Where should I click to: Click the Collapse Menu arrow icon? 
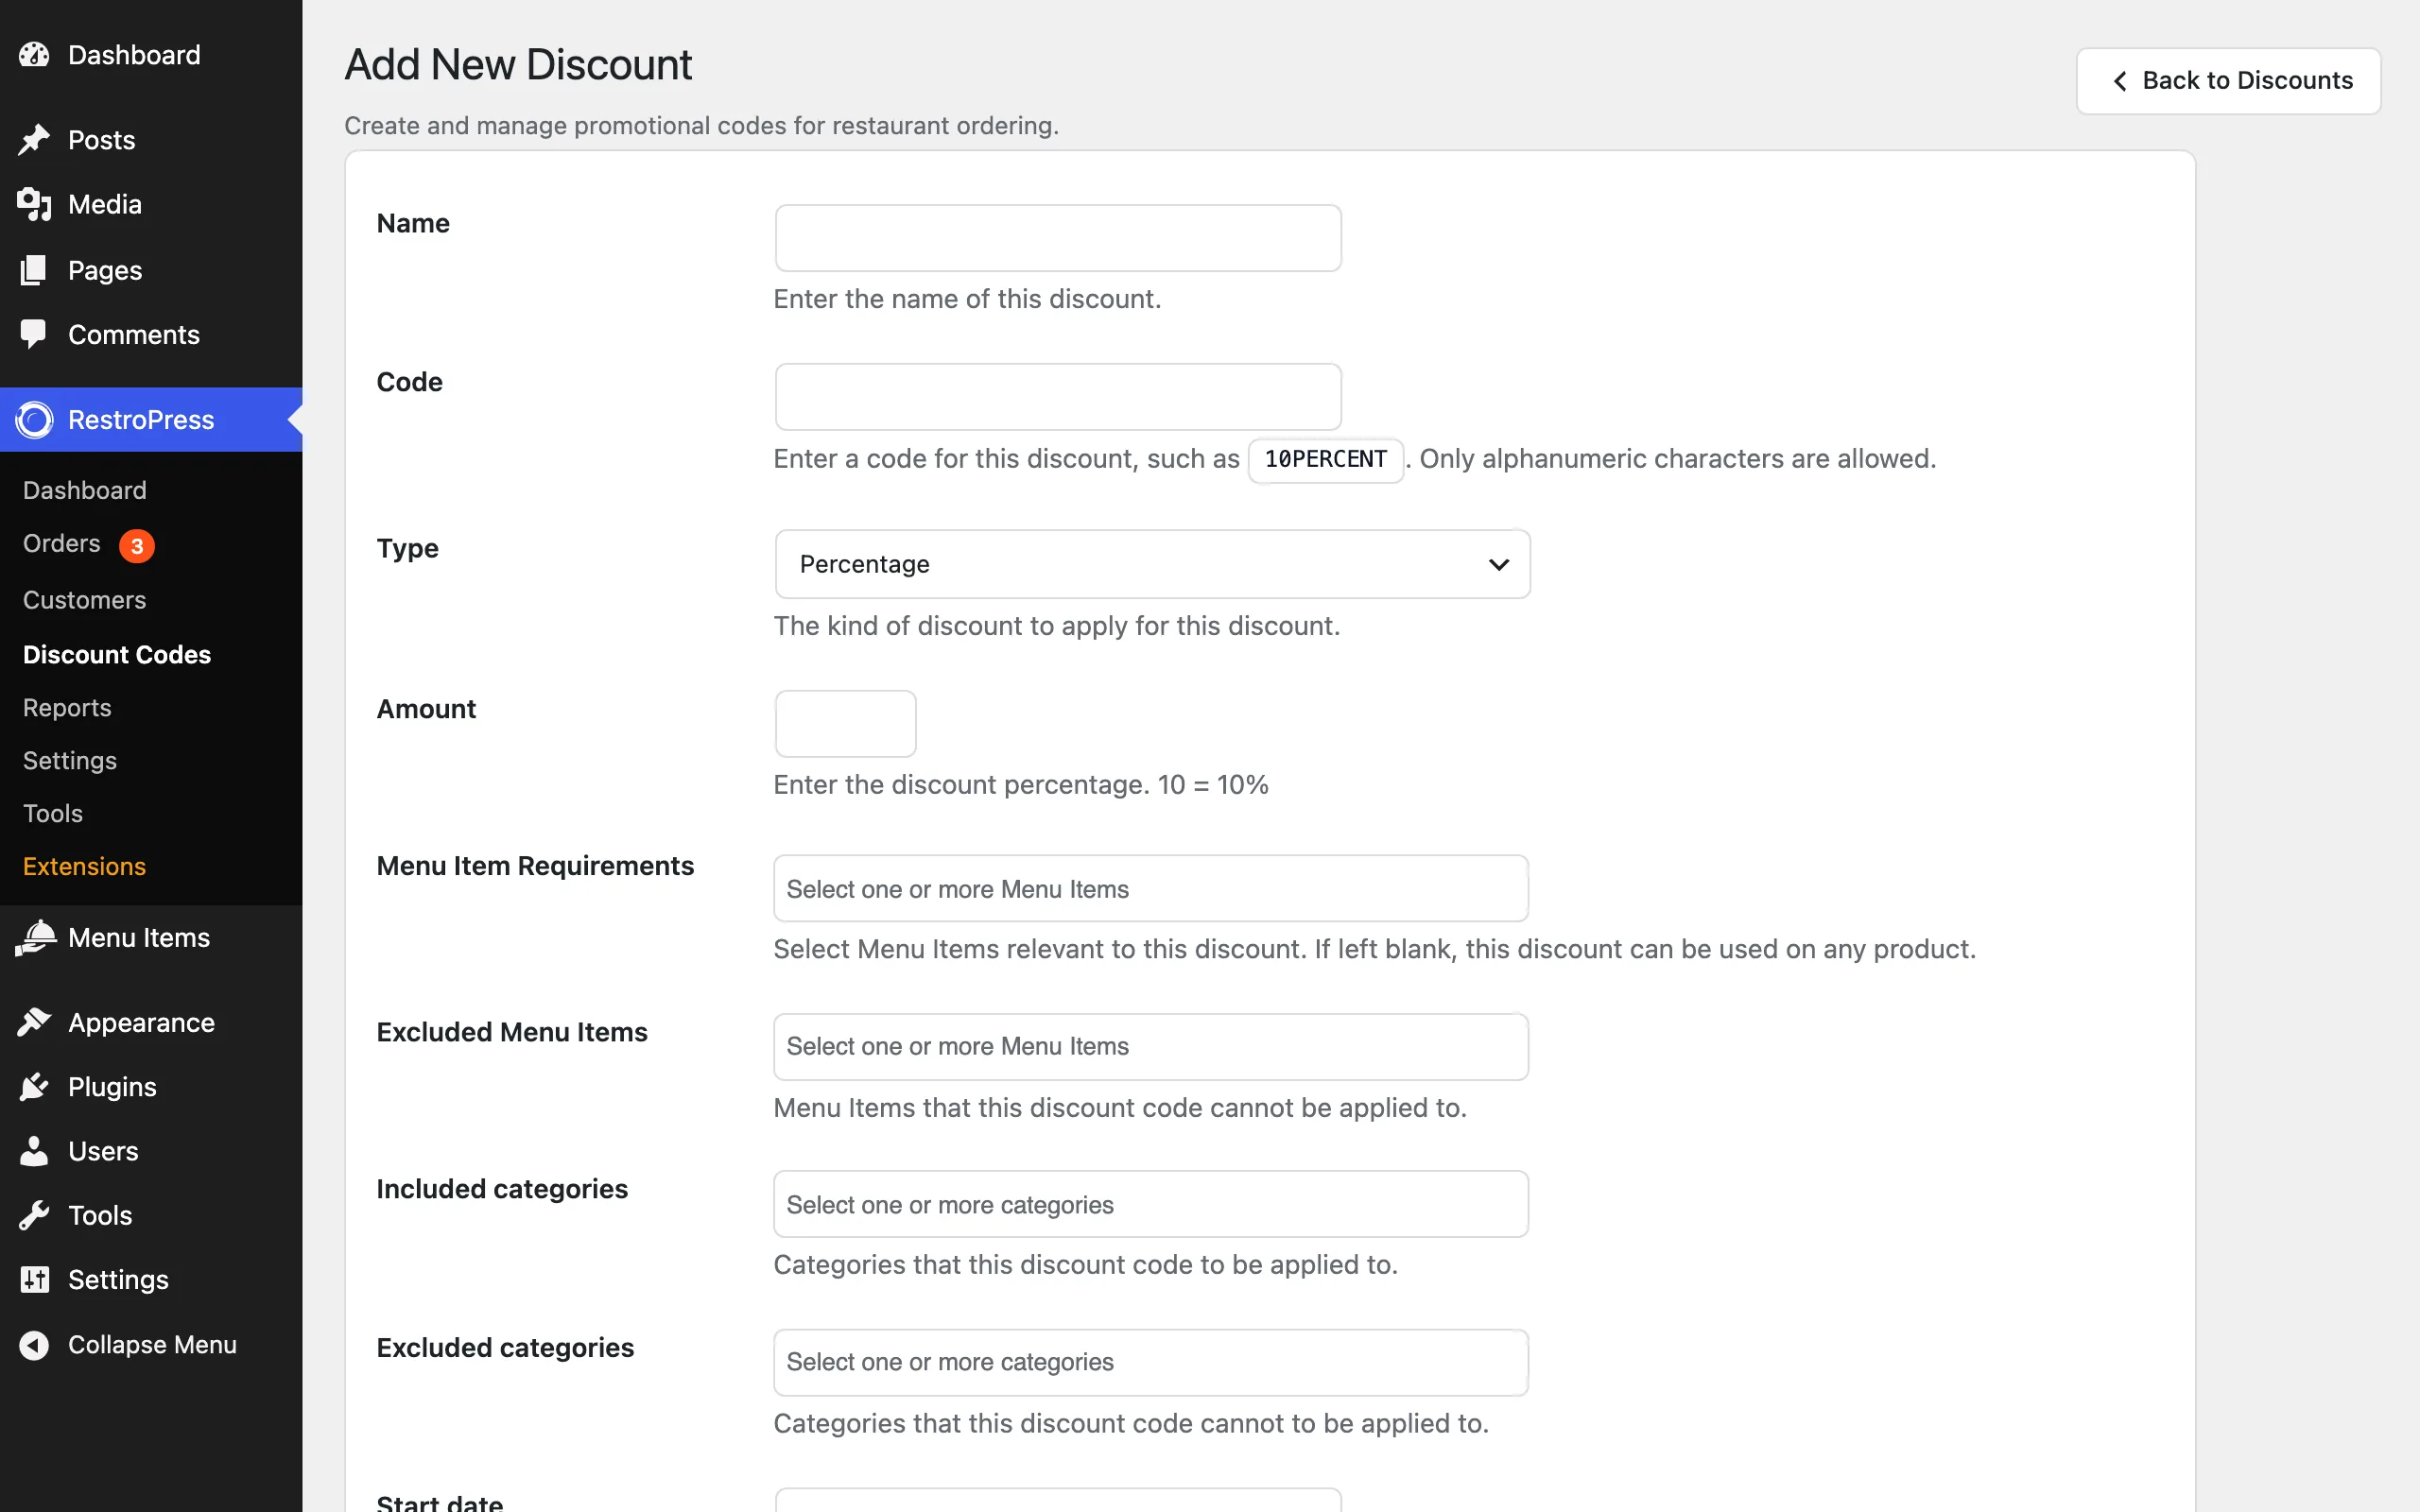click(34, 1345)
